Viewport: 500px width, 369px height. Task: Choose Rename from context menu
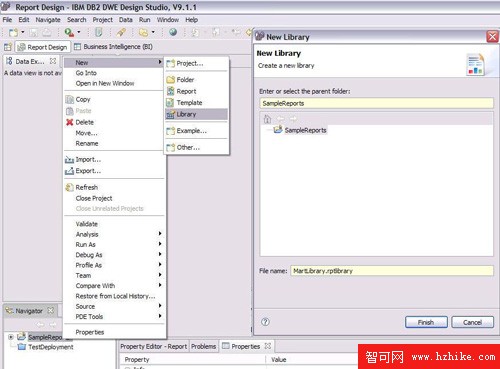pyautogui.click(x=87, y=143)
